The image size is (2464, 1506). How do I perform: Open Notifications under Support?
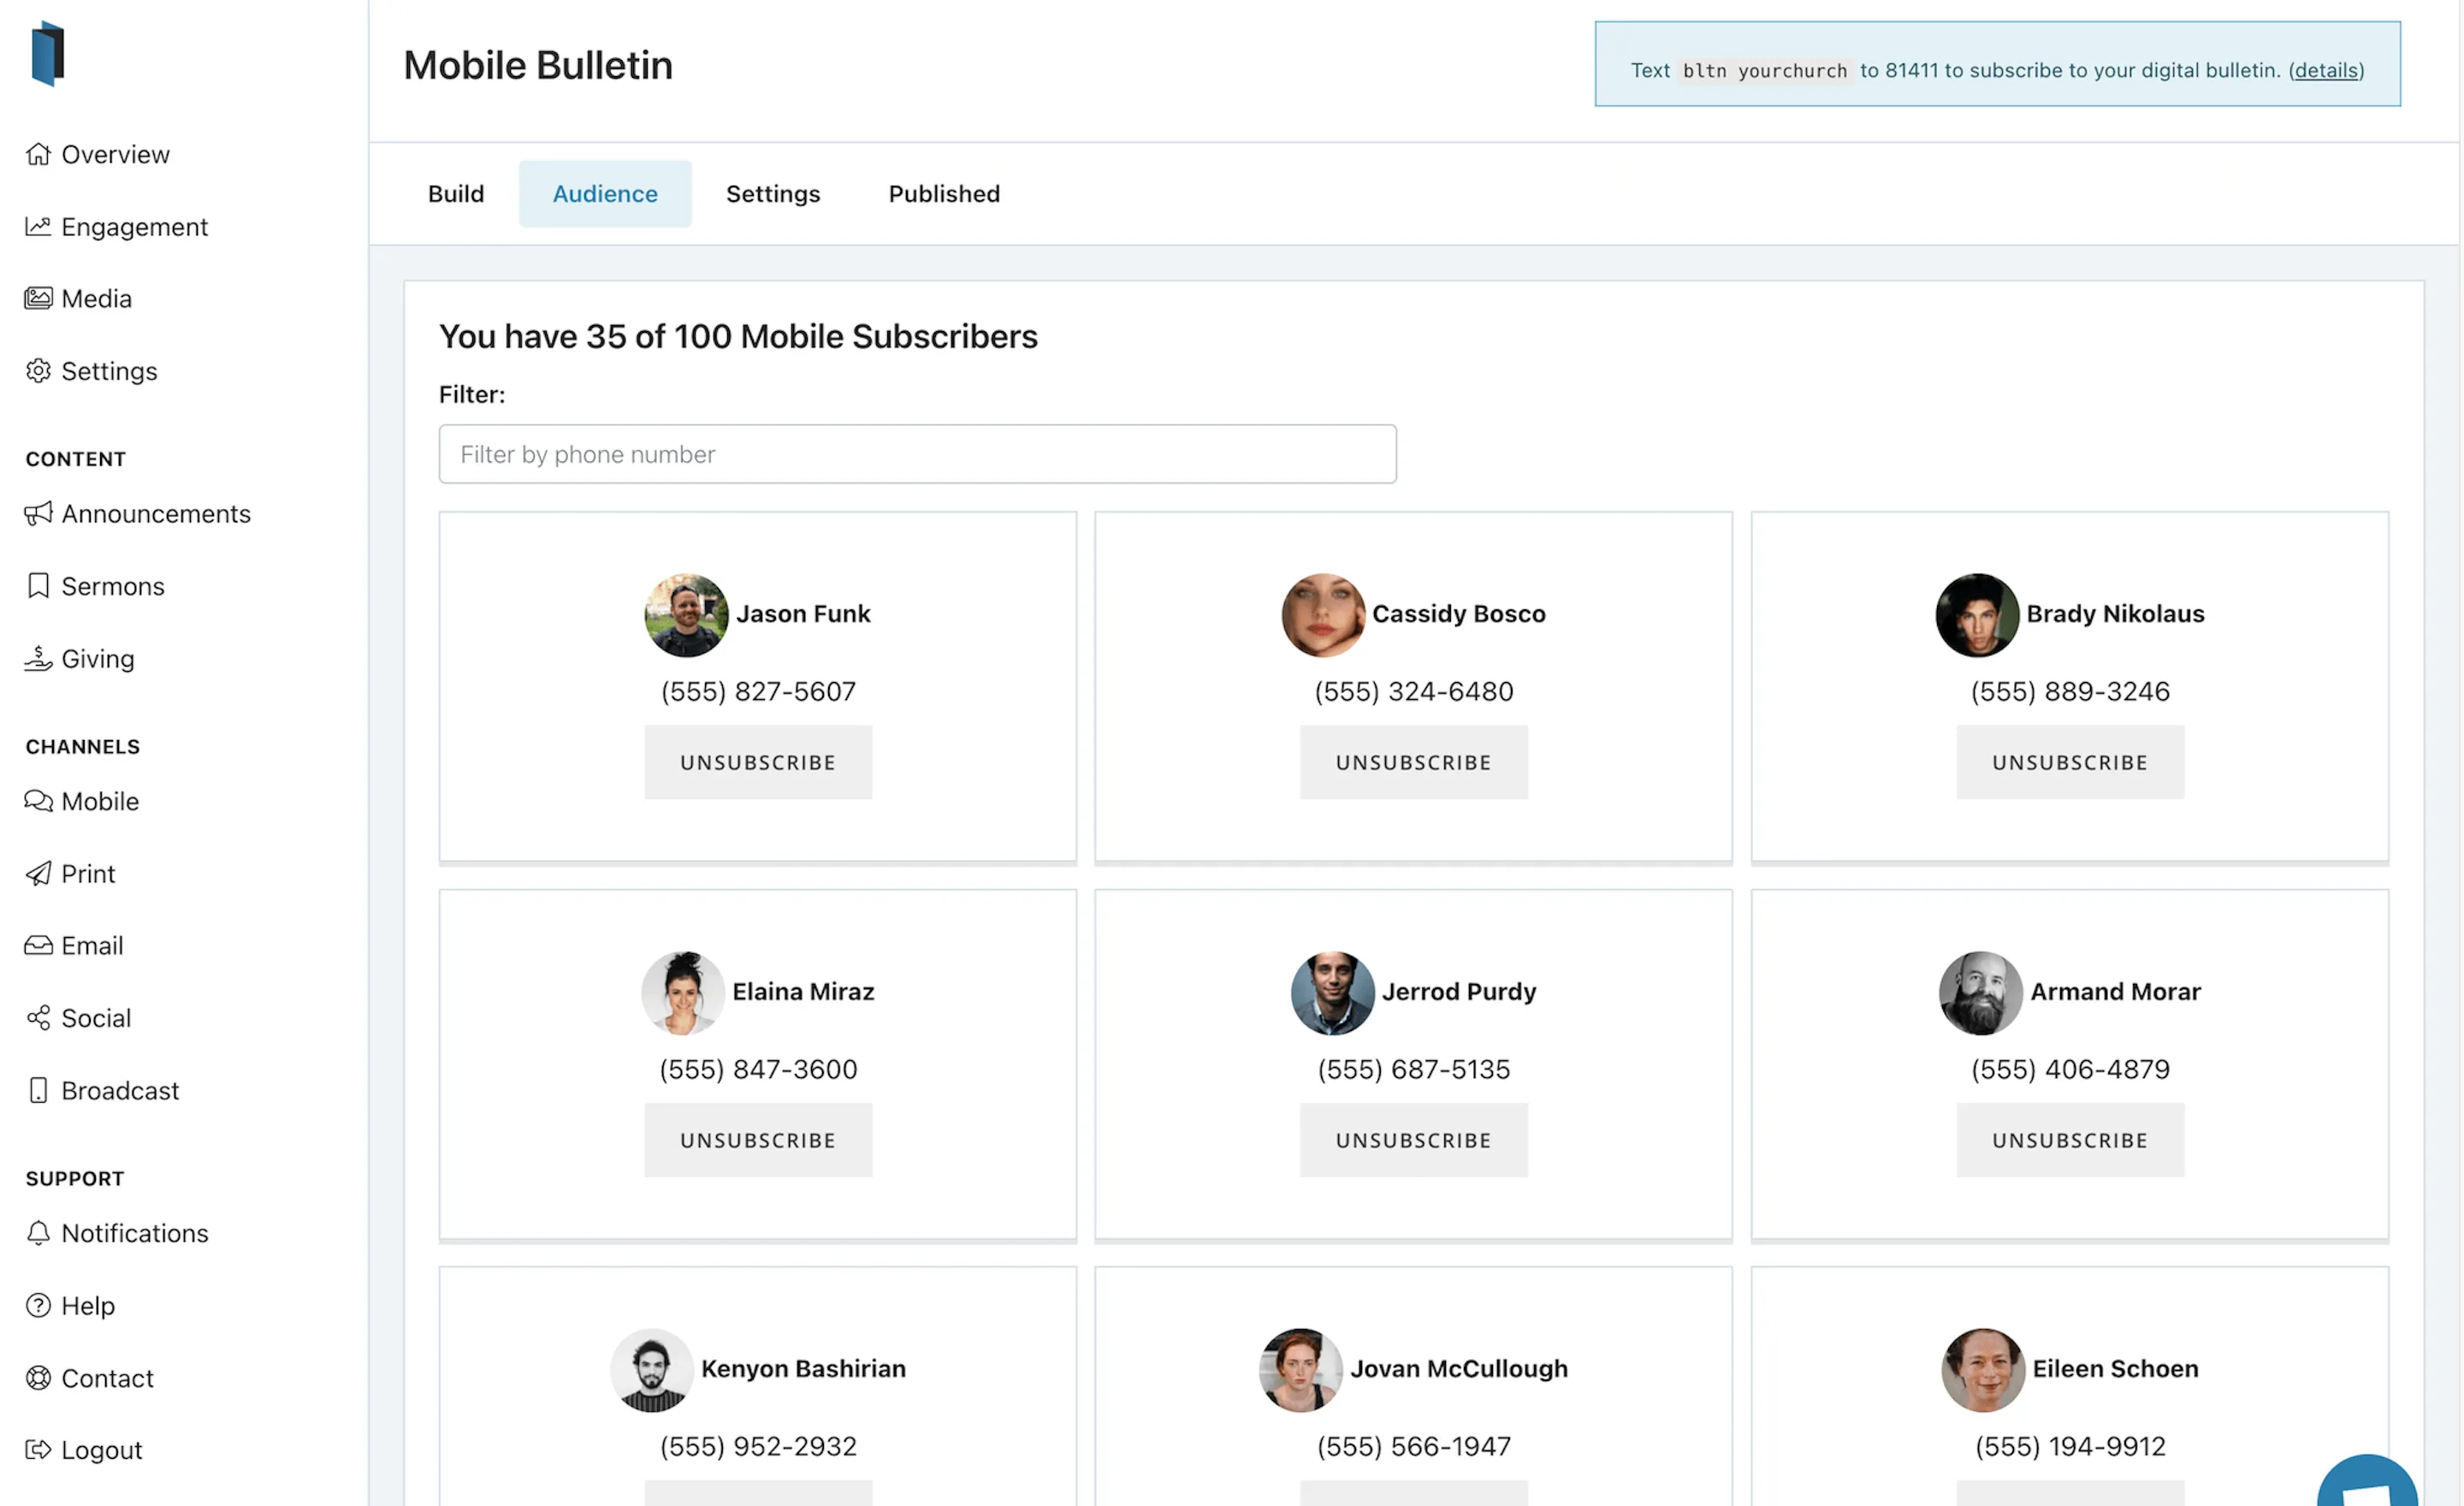134,1233
